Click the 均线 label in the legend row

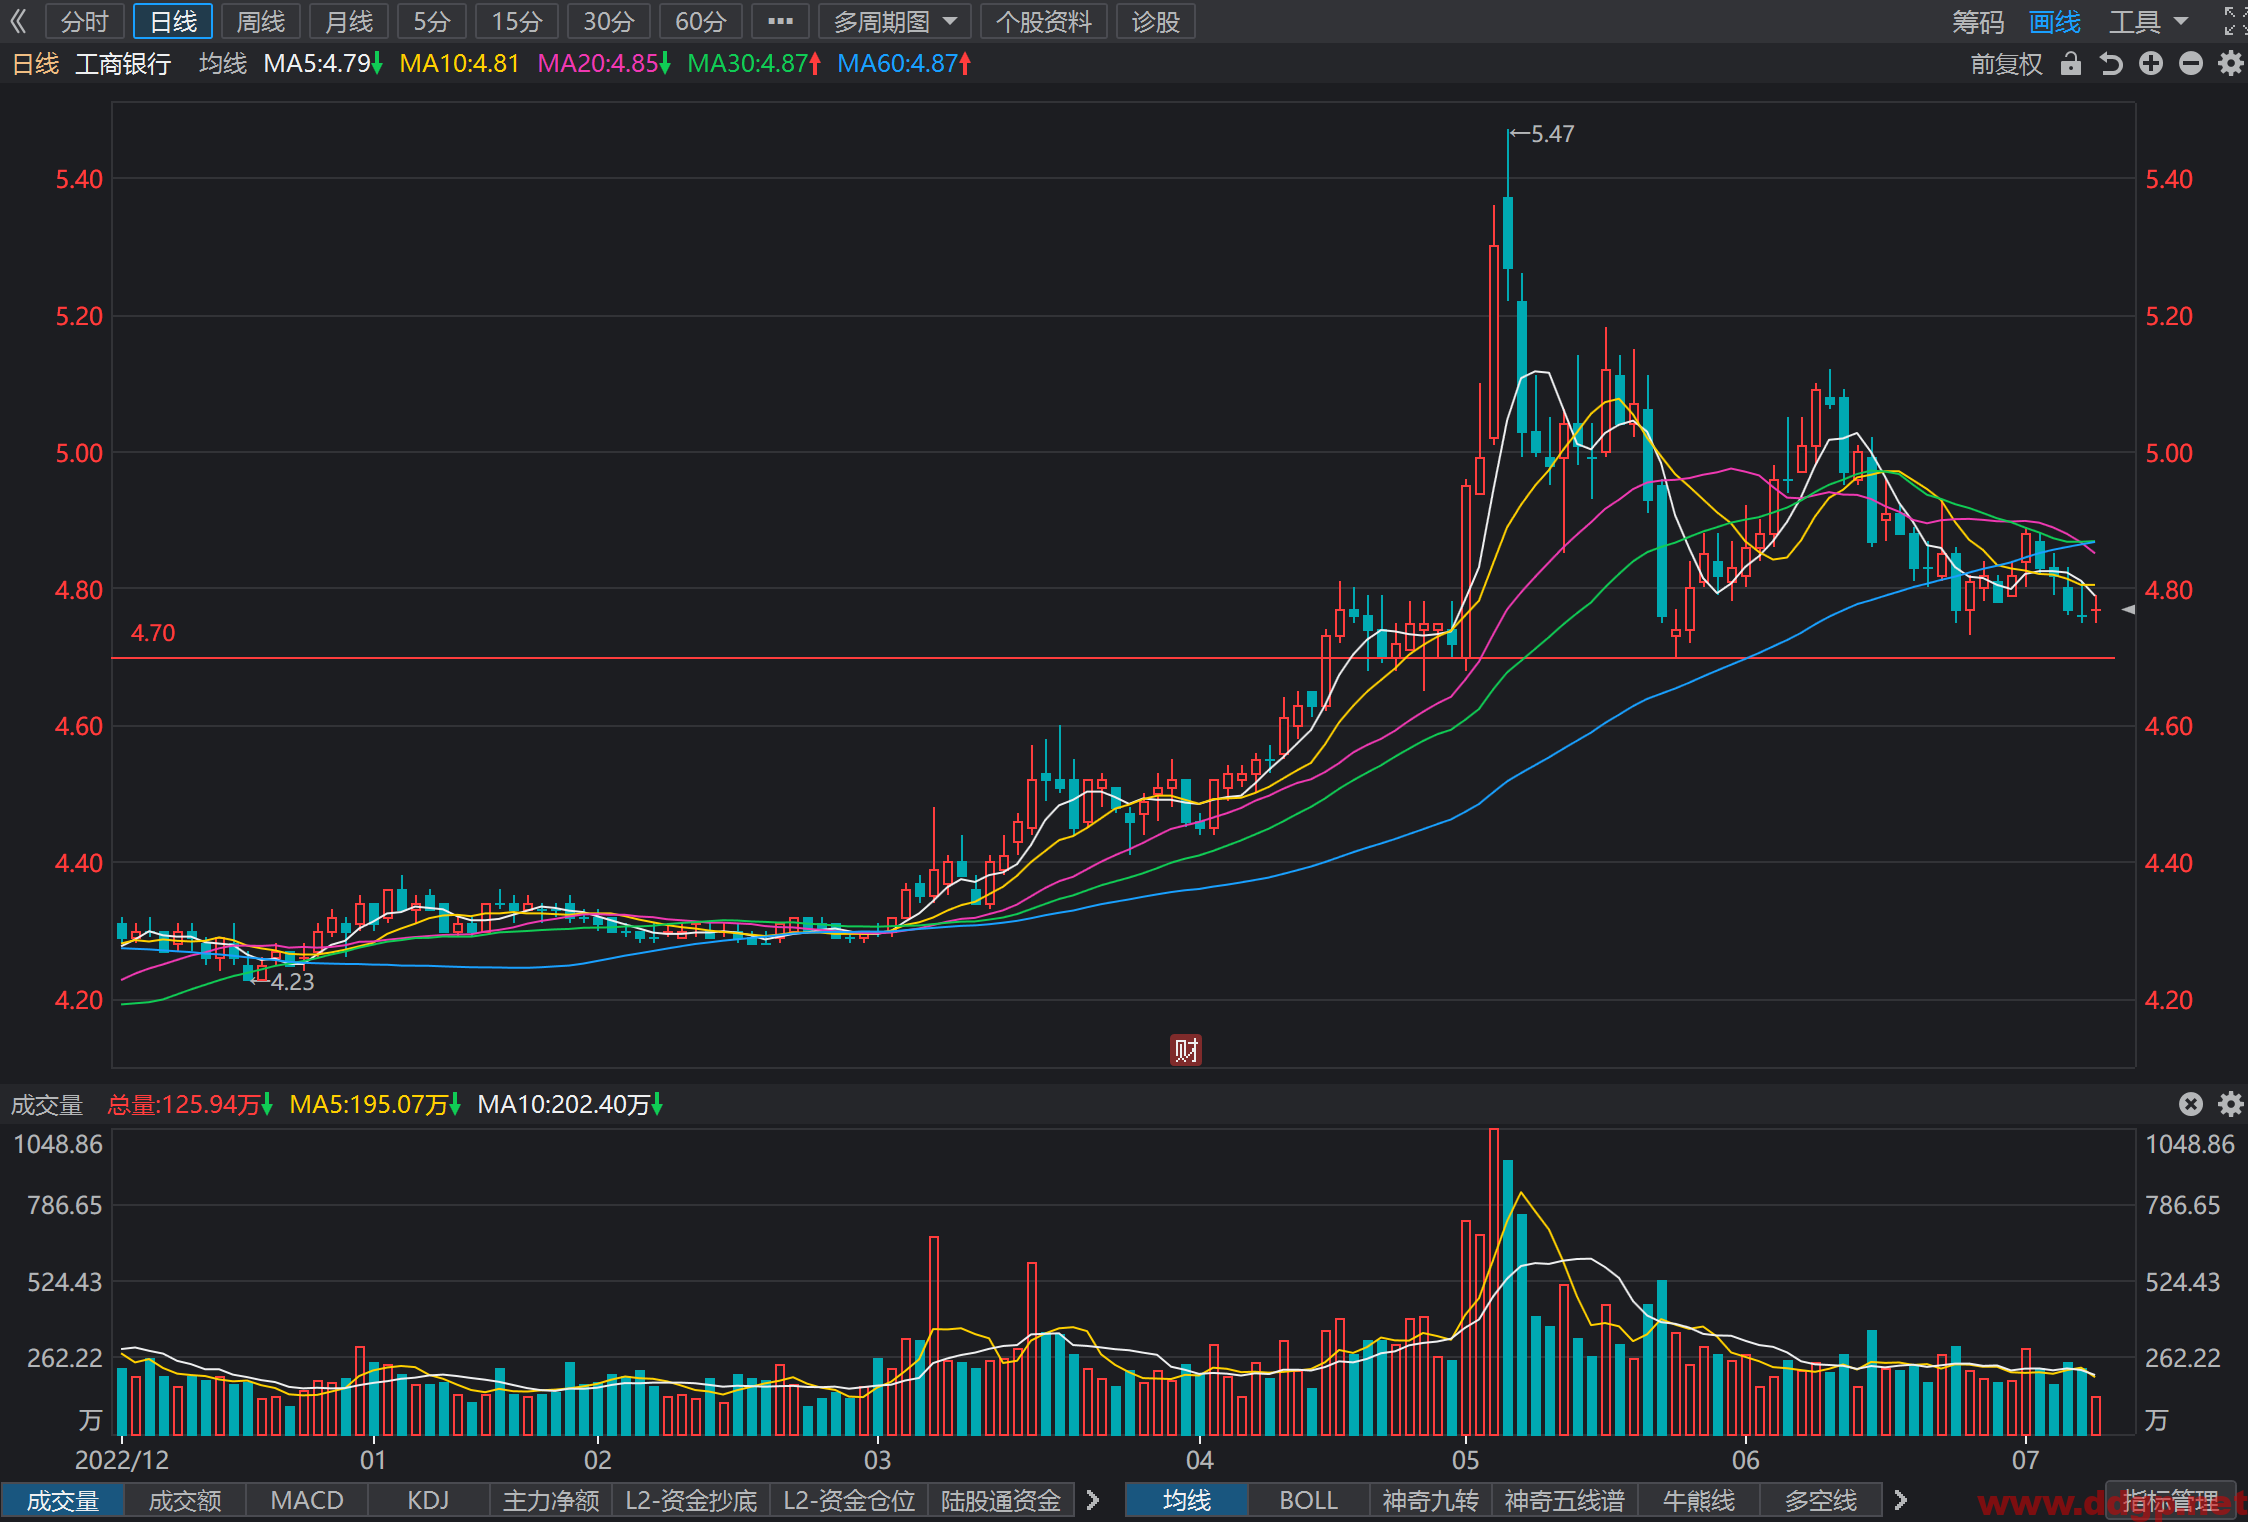[223, 64]
